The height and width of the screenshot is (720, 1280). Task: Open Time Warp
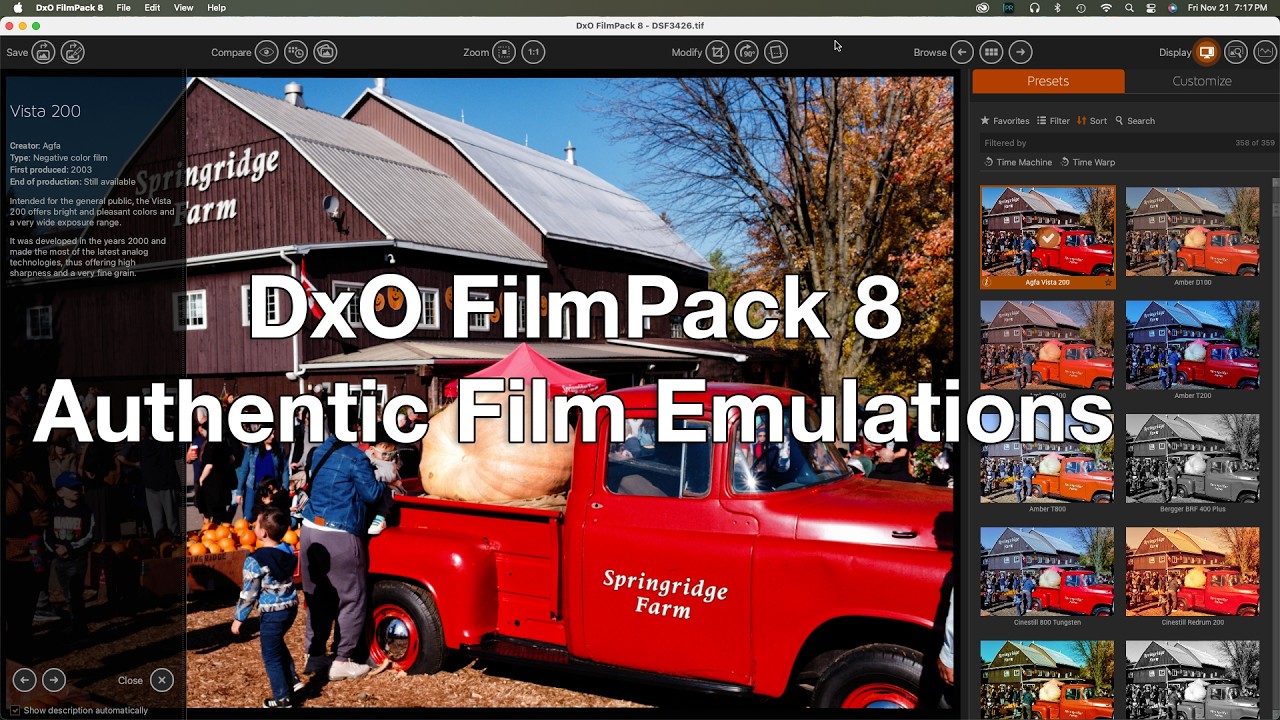coord(1088,162)
